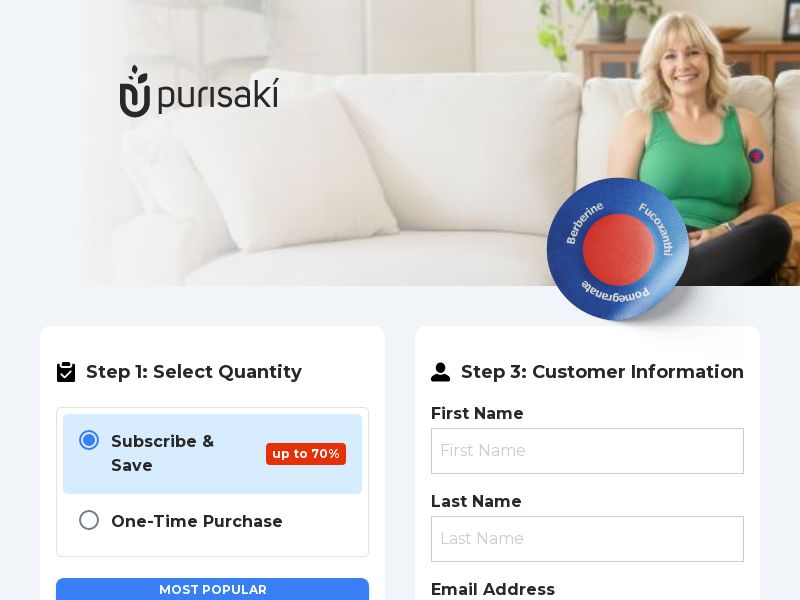This screenshot has height=600, width=800.
Task: Click the clipboard icon beside Step 1
Action: [x=66, y=372]
